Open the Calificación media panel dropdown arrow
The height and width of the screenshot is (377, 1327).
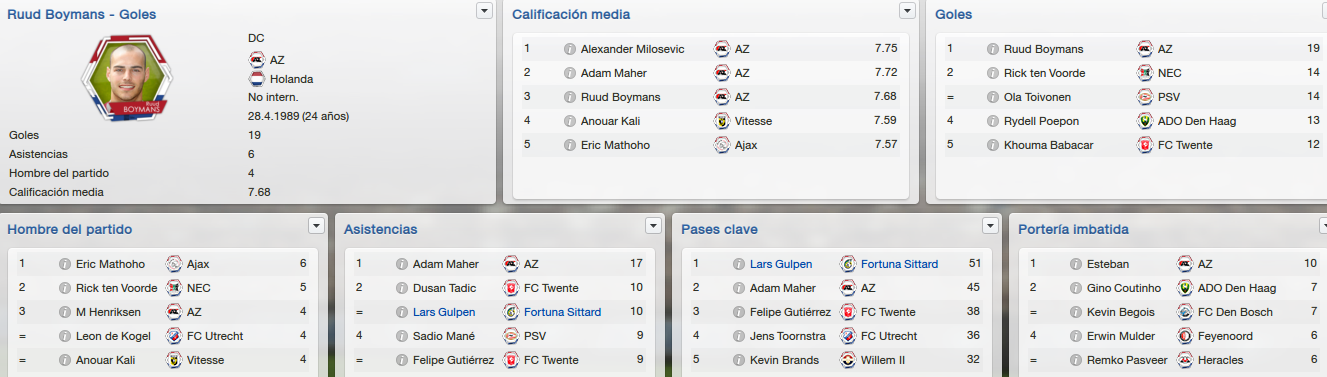point(907,10)
